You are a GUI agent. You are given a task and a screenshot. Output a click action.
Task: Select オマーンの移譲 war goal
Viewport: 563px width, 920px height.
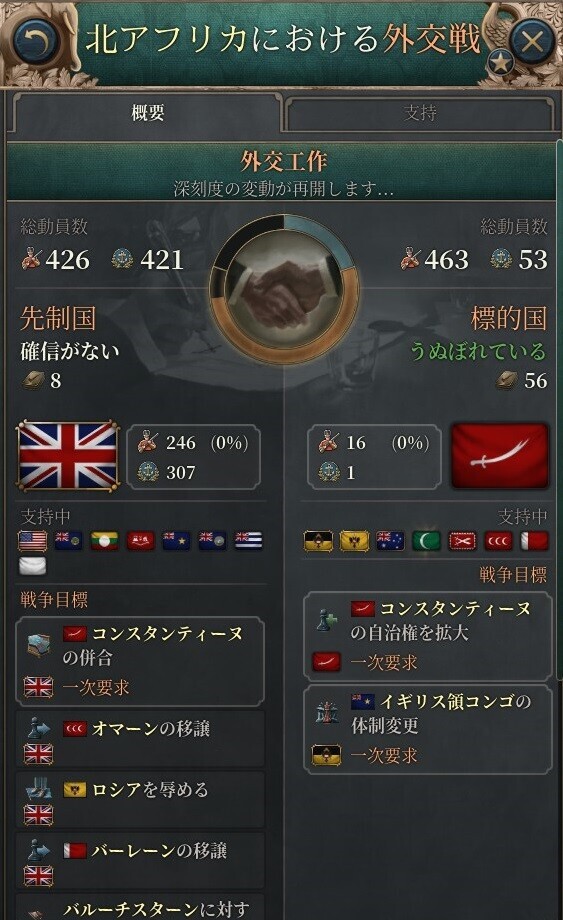(140, 739)
